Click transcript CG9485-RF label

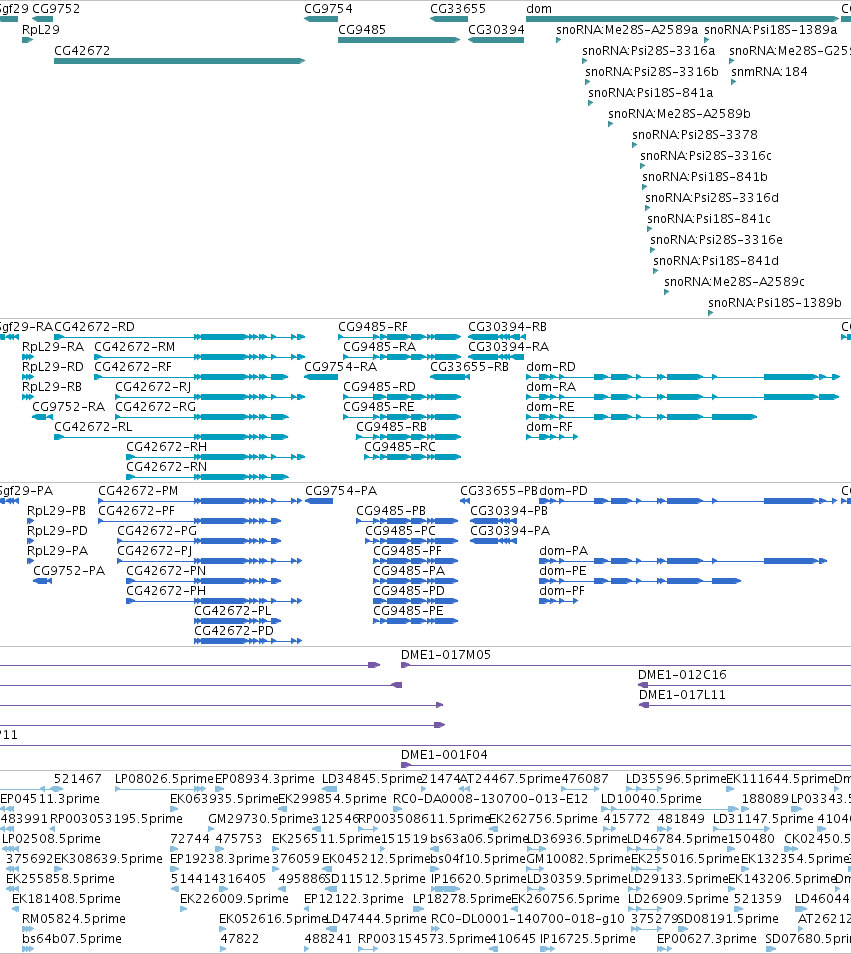coord(373,327)
